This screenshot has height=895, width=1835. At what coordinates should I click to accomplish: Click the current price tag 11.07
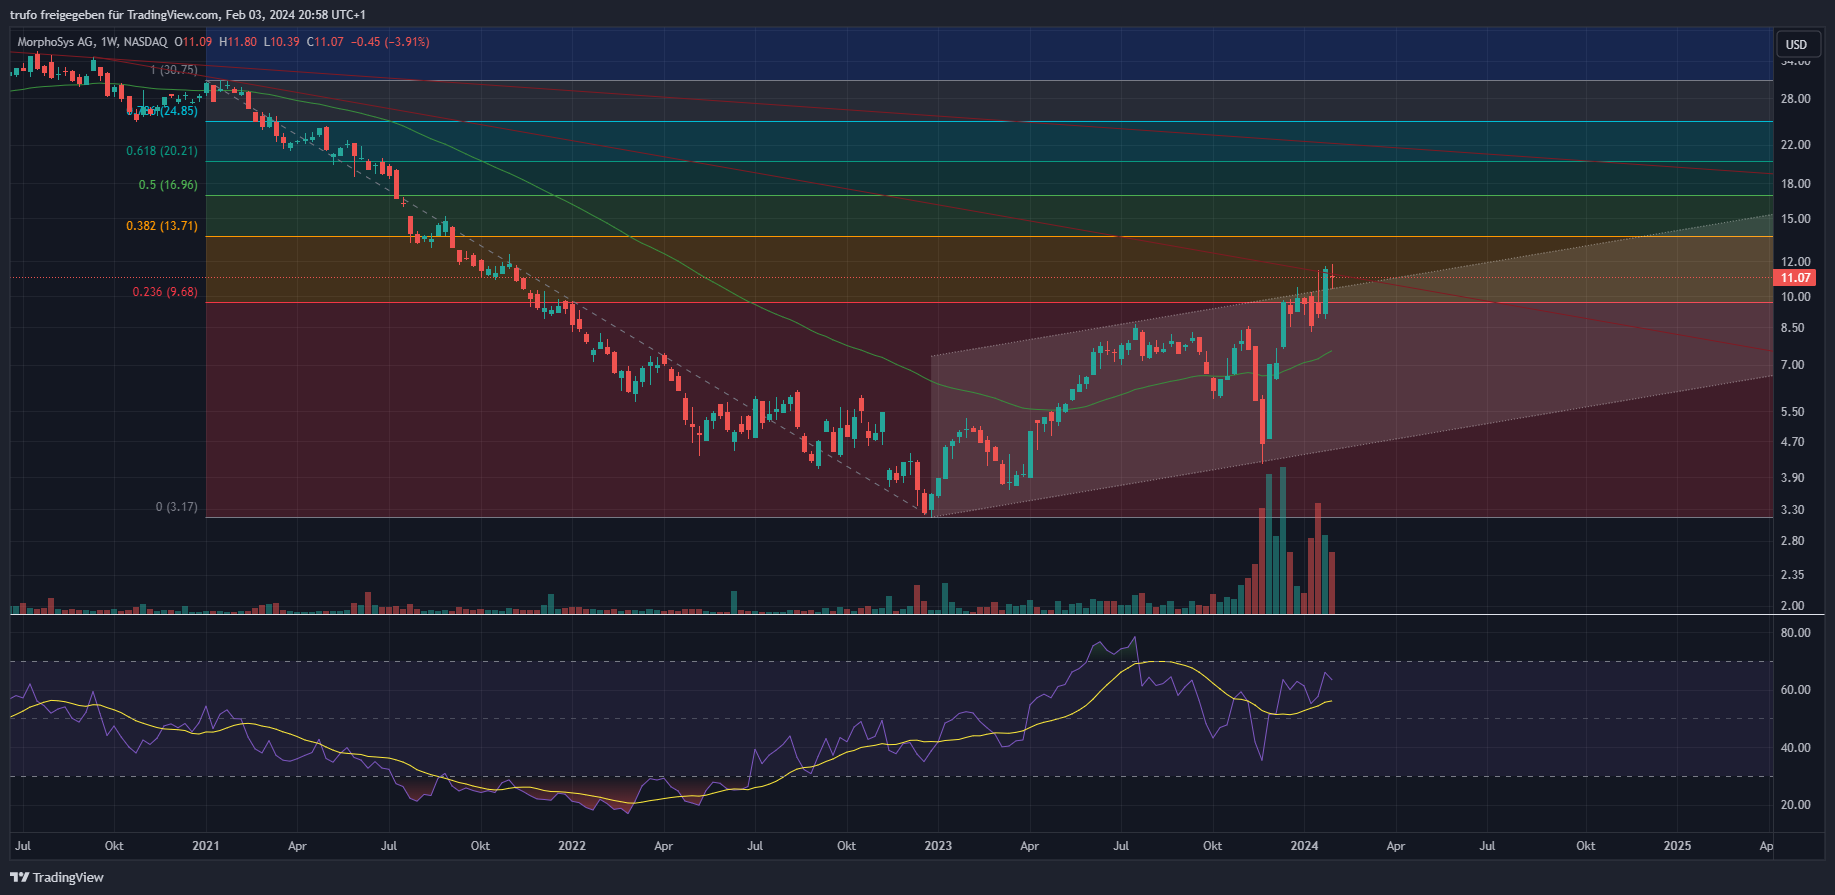tap(1795, 278)
